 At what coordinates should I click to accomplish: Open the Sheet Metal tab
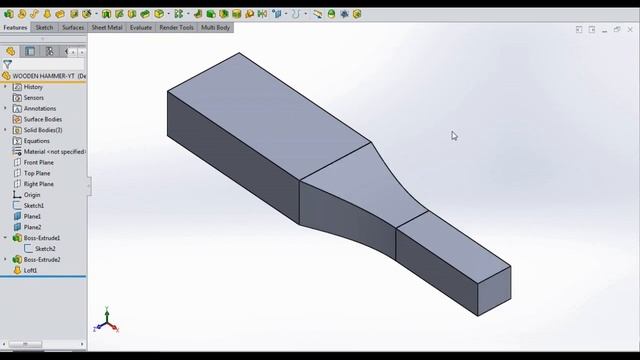[x=107, y=28]
